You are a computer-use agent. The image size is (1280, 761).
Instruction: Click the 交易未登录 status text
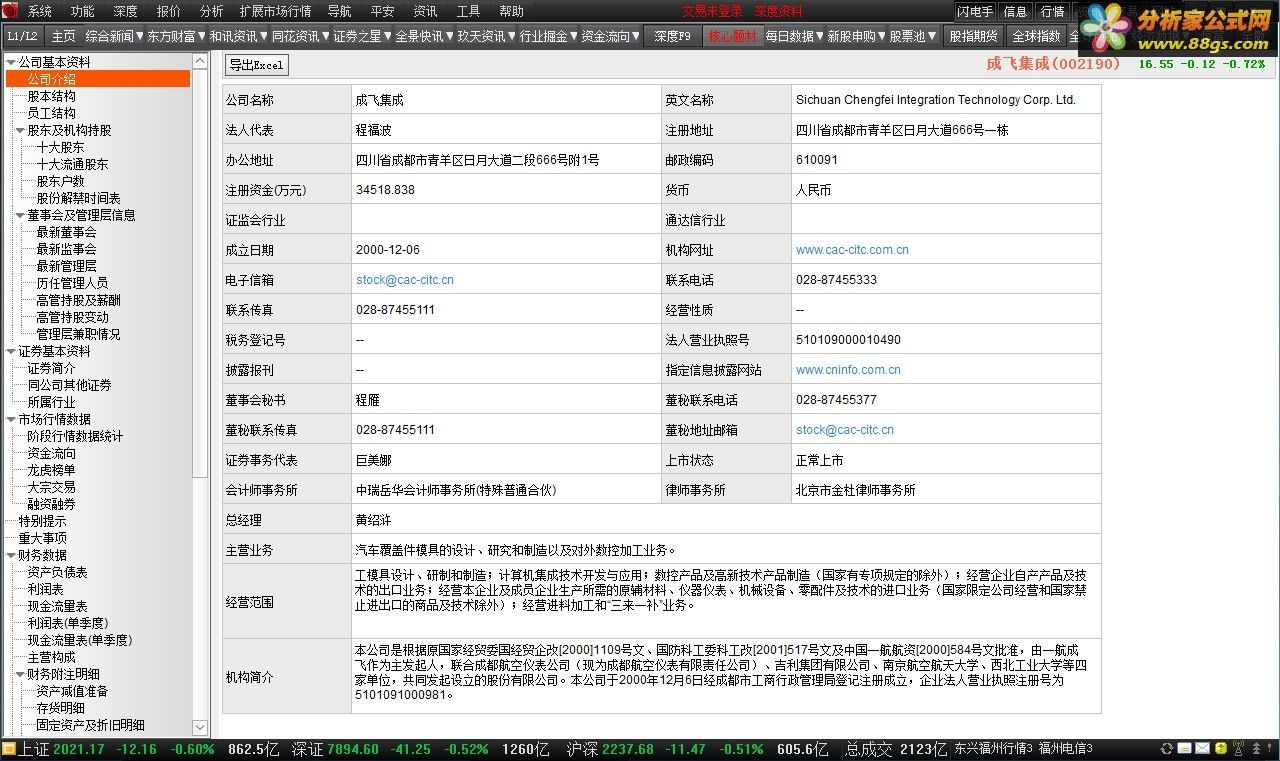713,12
